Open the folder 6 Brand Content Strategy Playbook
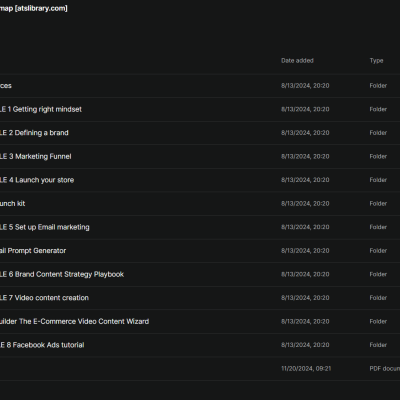Viewport: 400px width, 400px height. tap(62, 274)
